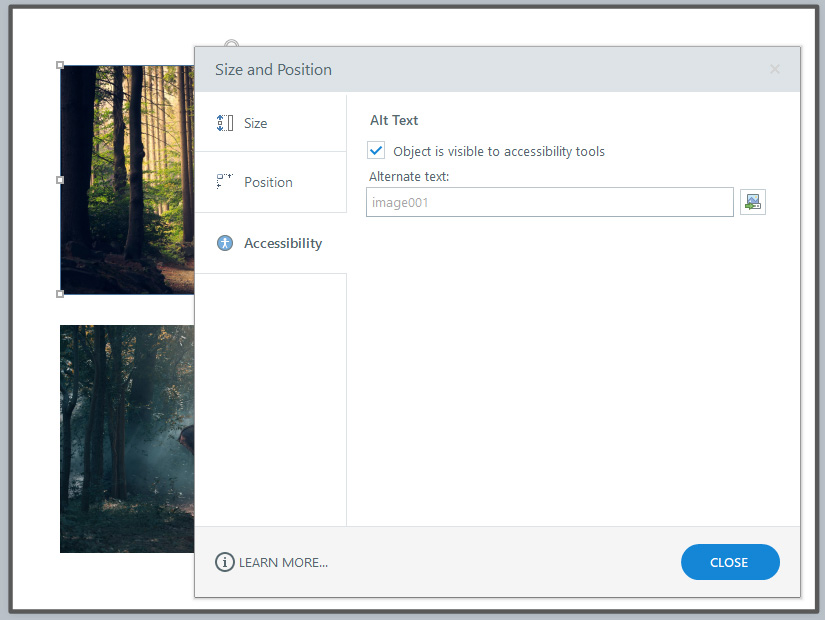
Task: Open the Position tab
Action: (x=268, y=182)
